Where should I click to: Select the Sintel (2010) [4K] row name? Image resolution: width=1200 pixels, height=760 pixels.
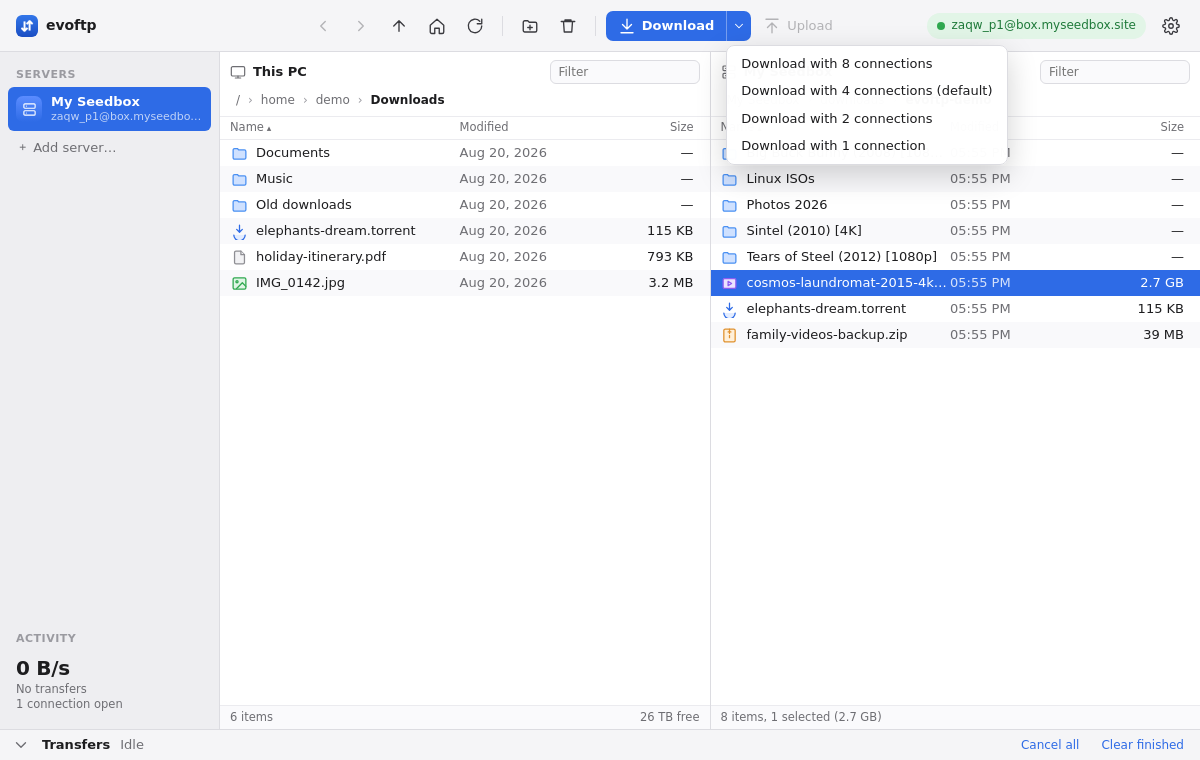[804, 231]
